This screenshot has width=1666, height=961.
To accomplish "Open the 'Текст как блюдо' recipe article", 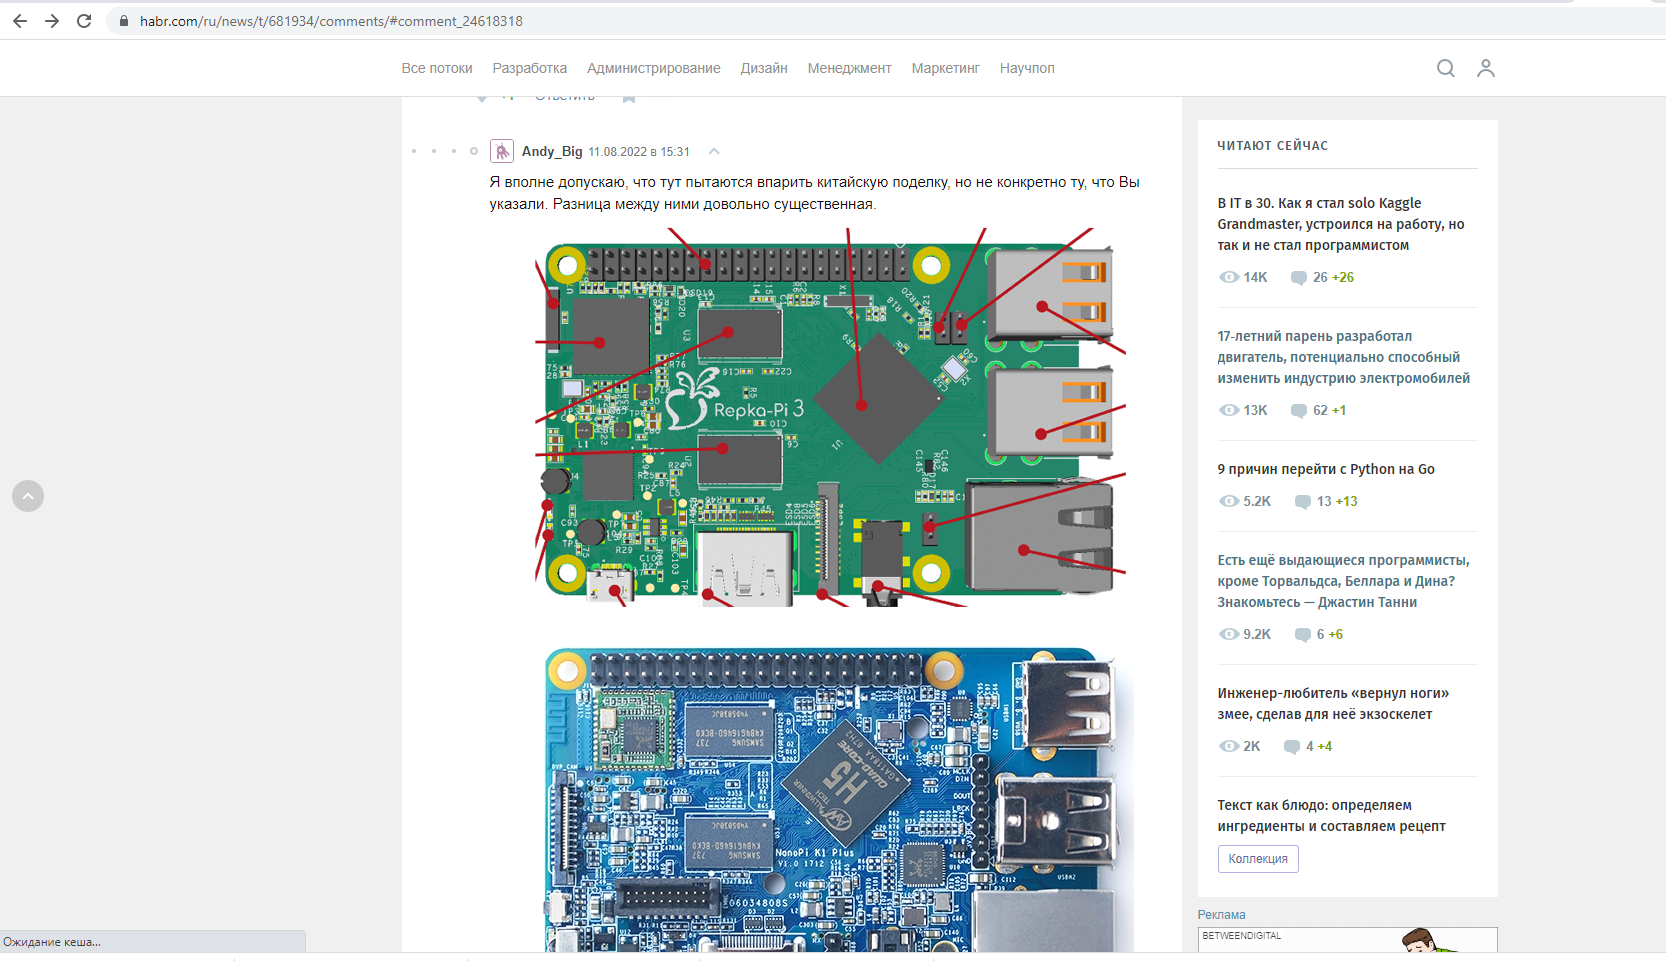I will pyautogui.click(x=1331, y=815).
